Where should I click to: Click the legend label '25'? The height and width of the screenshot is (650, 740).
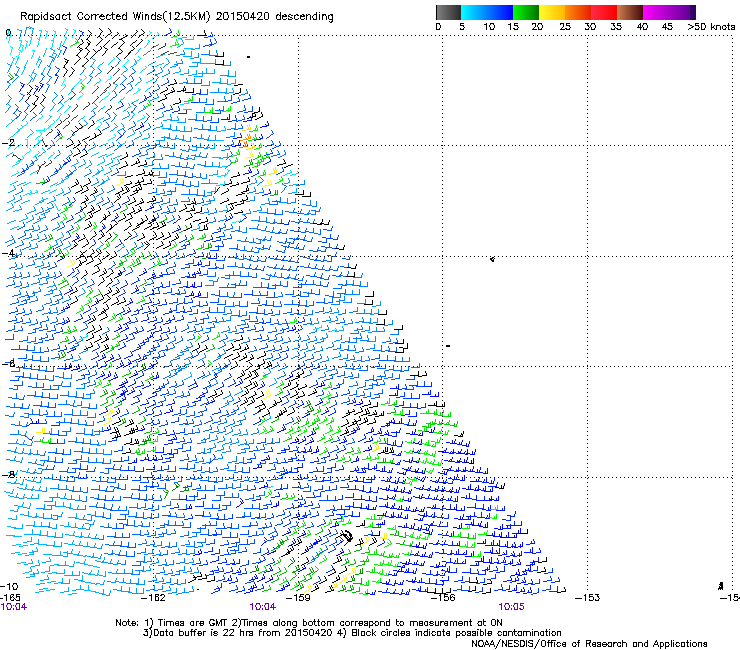(x=565, y=27)
